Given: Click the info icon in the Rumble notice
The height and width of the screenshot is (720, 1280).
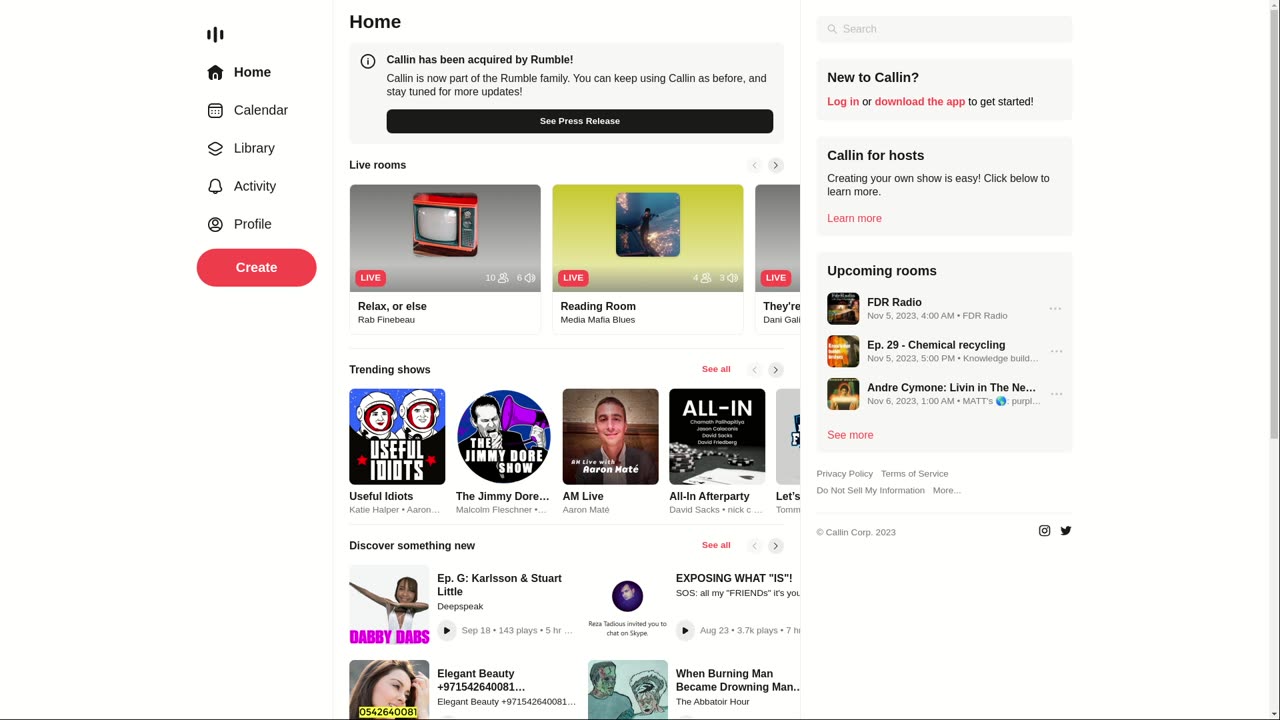Looking at the screenshot, I should (x=368, y=61).
